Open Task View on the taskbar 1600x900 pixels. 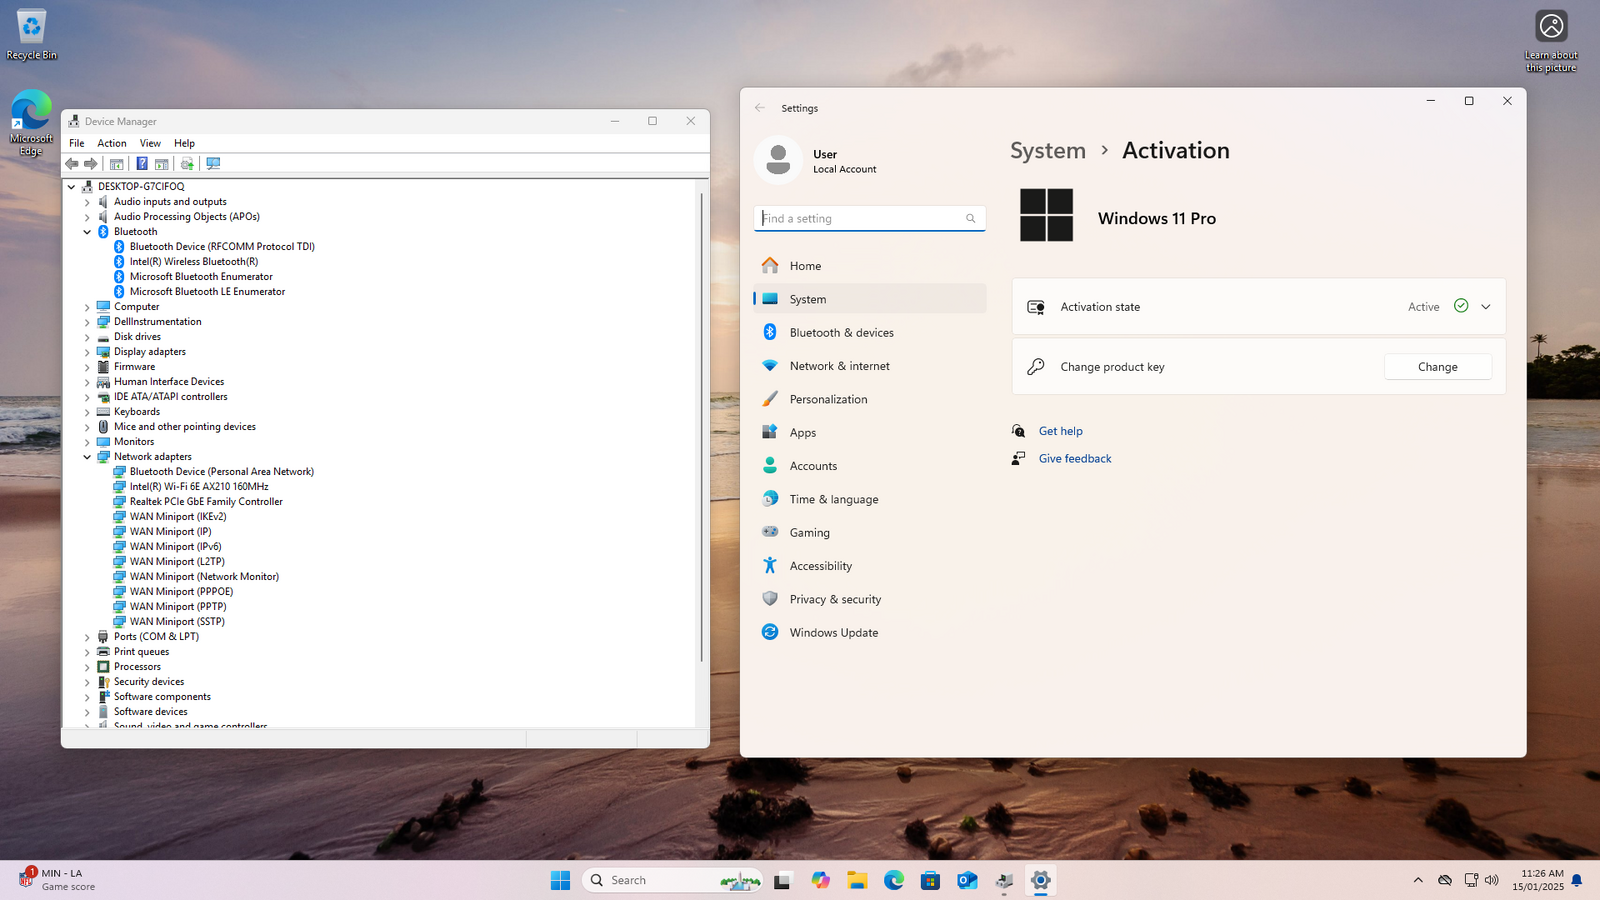coord(782,880)
